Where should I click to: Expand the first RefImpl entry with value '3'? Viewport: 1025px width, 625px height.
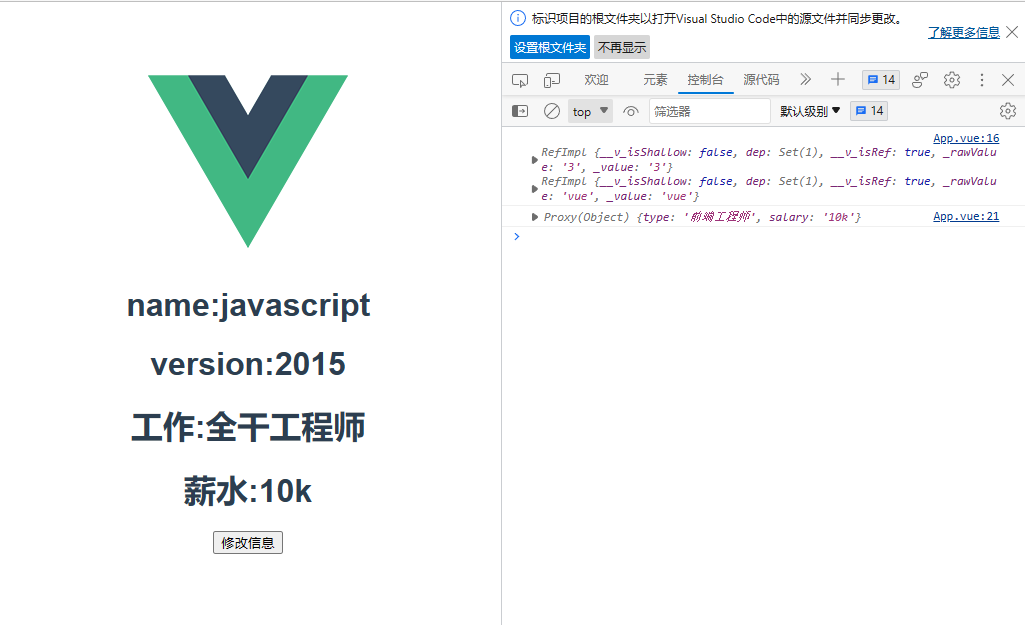tap(535, 160)
